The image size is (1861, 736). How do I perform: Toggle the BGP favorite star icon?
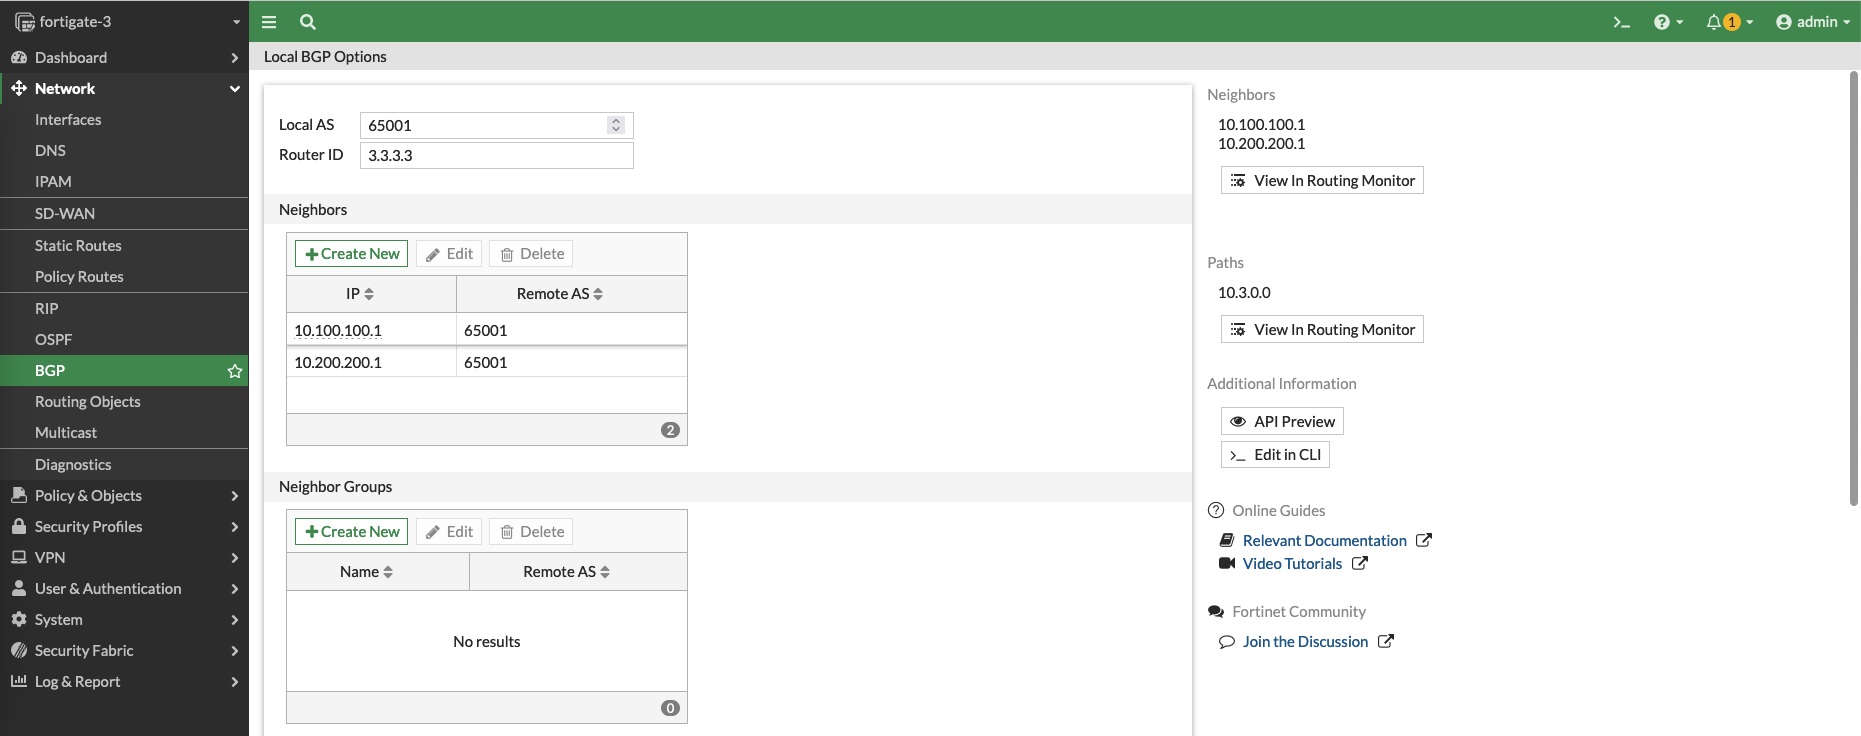click(x=235, y=371)
